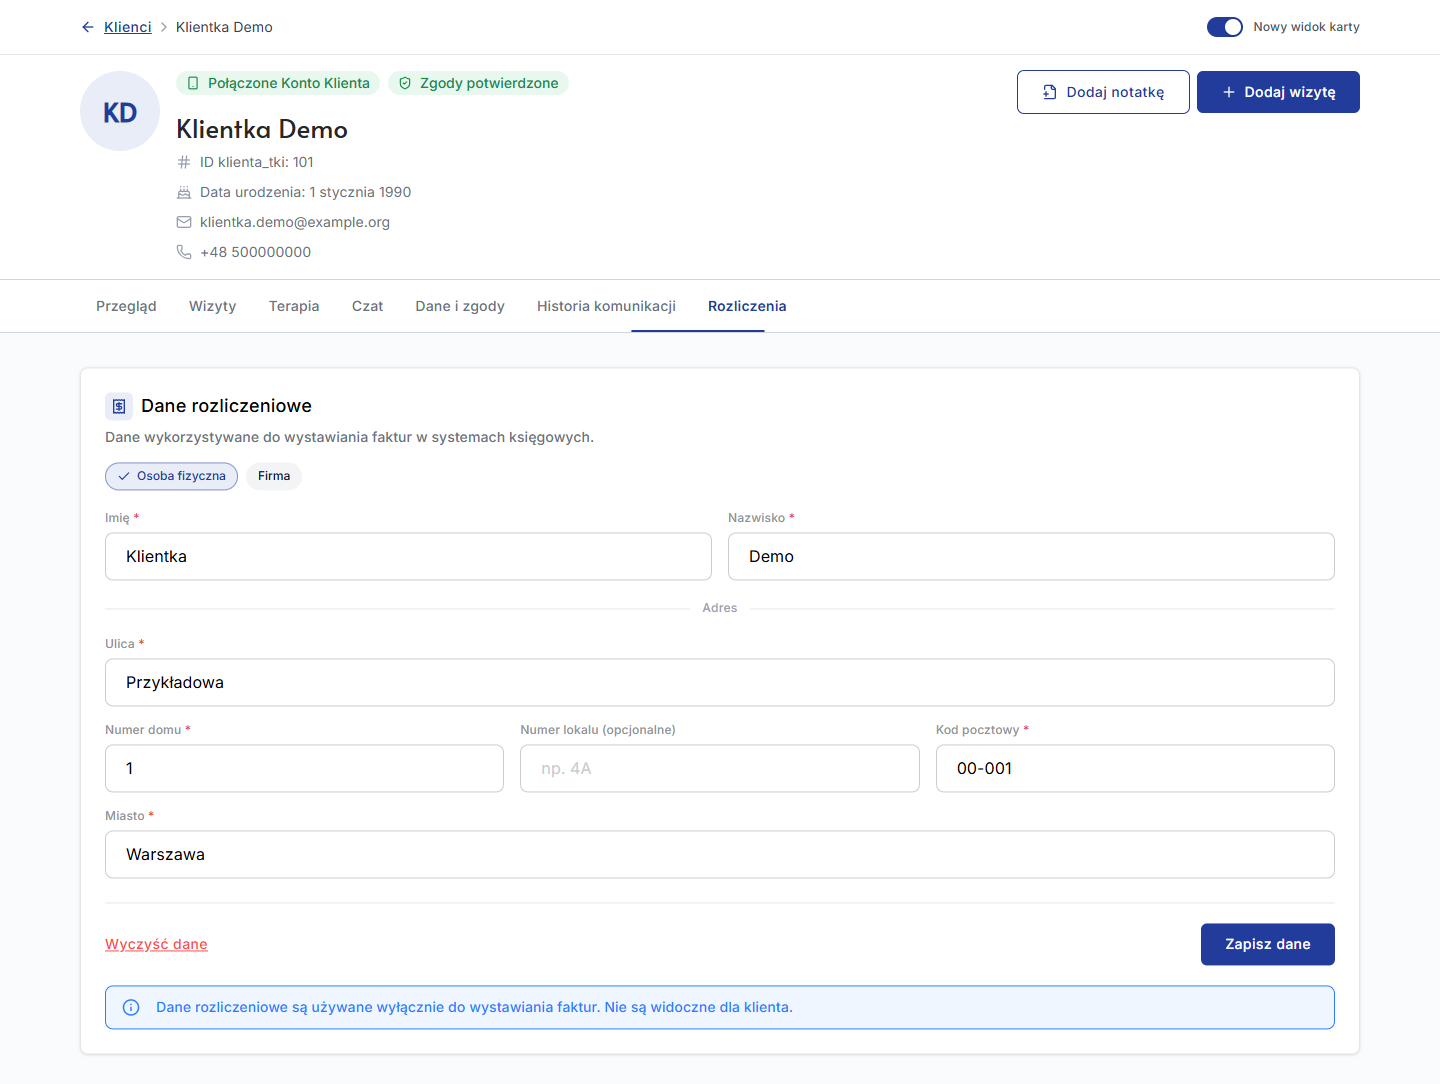The height and width of the screenshot is (1084, 1440).
Task: Click the Kod pocztowy input field
Action: (1135, 768)
